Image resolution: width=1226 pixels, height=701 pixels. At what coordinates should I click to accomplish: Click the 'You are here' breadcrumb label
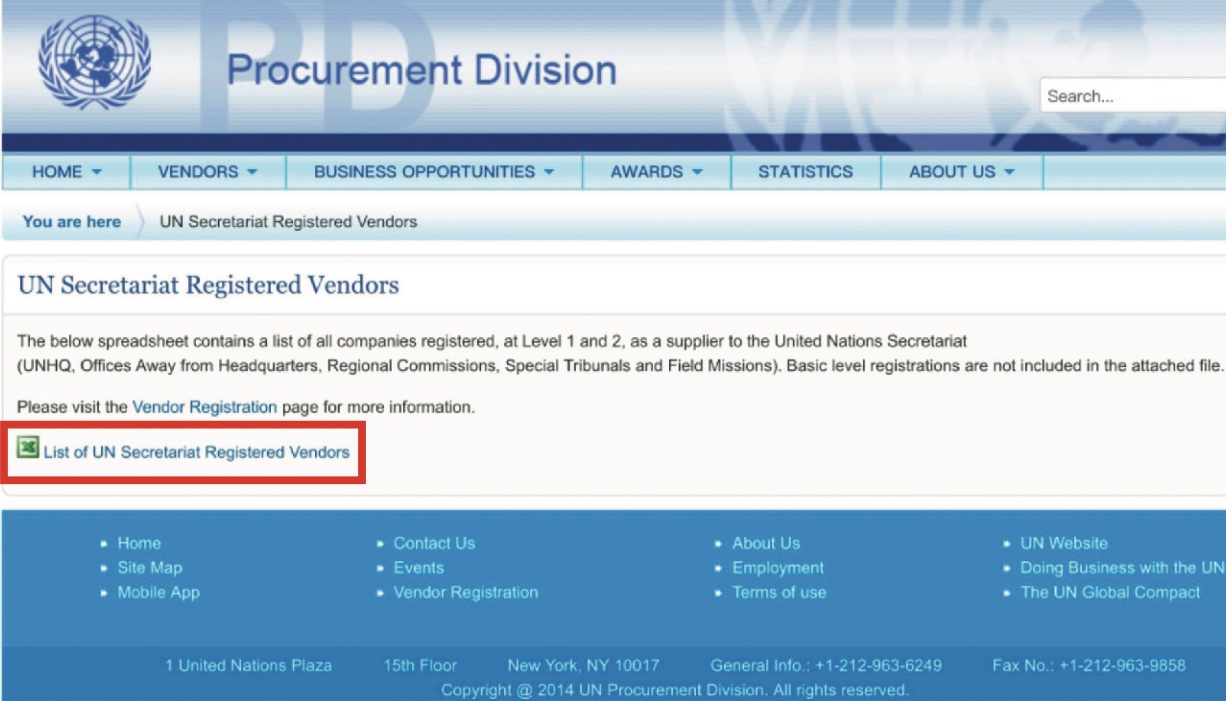[x=71, y=222]
